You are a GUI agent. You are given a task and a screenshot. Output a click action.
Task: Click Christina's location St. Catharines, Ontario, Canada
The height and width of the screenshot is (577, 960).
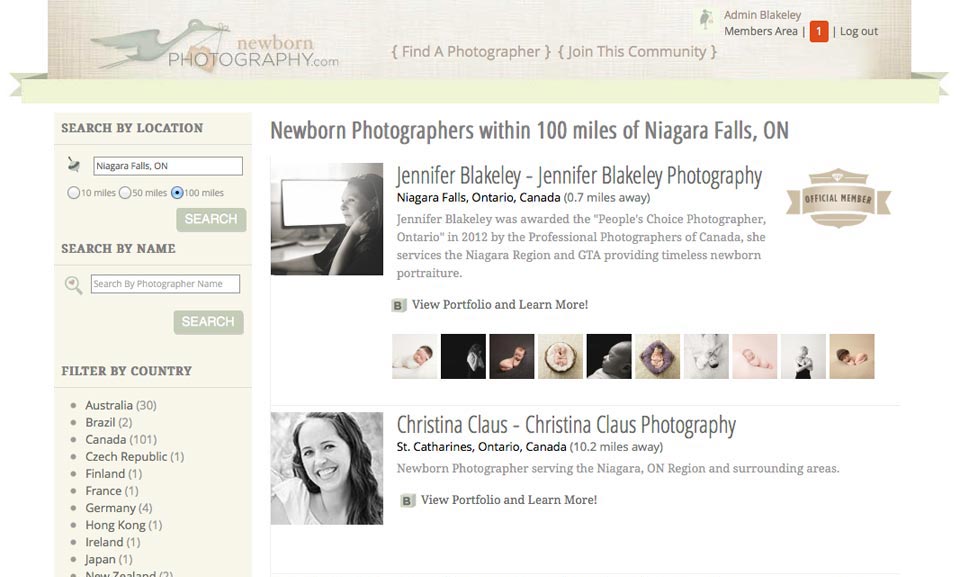coord(481,447)
